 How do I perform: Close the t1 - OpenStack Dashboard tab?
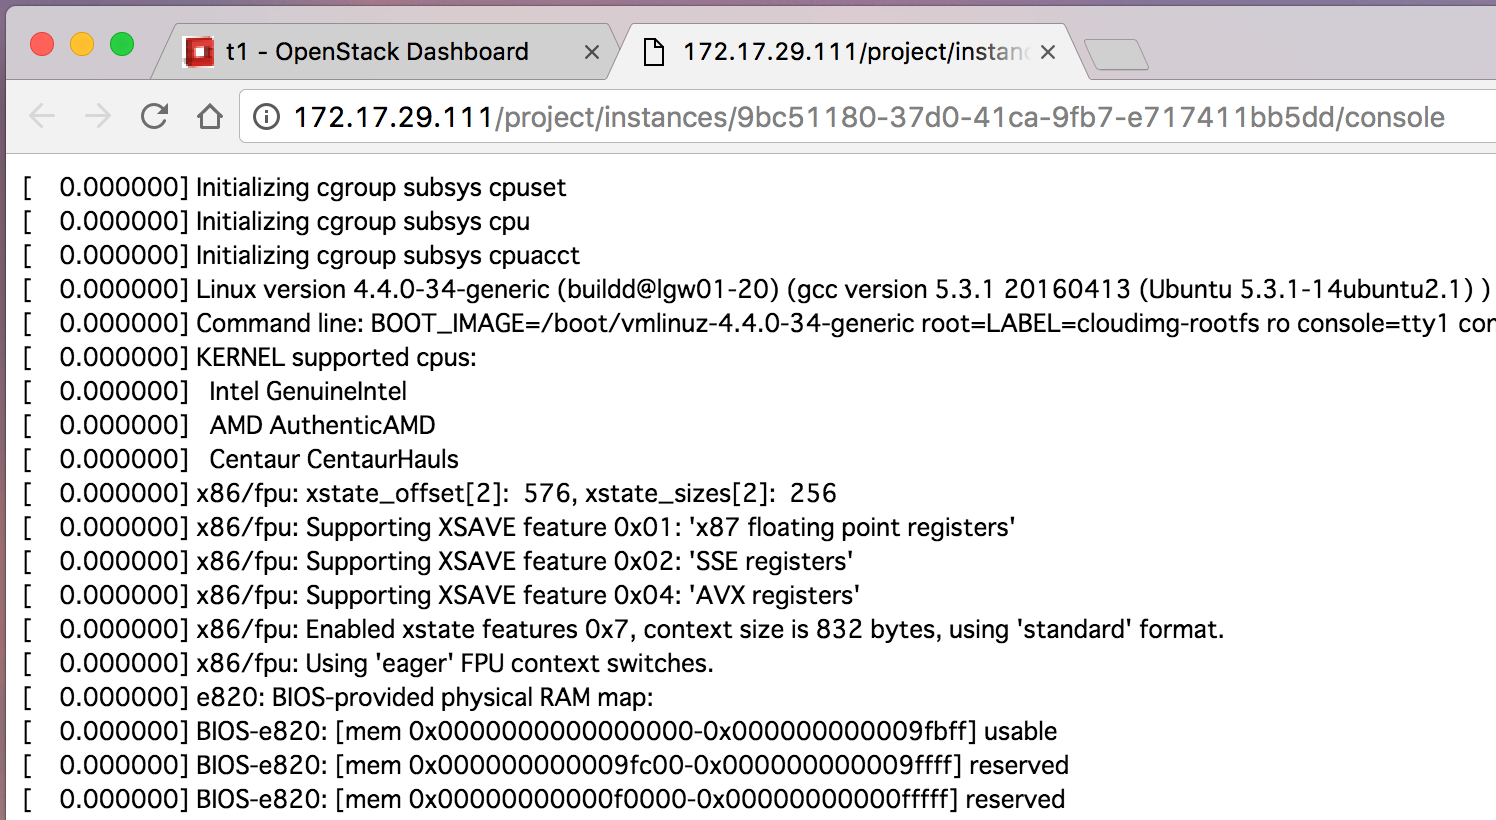(592, 52)
